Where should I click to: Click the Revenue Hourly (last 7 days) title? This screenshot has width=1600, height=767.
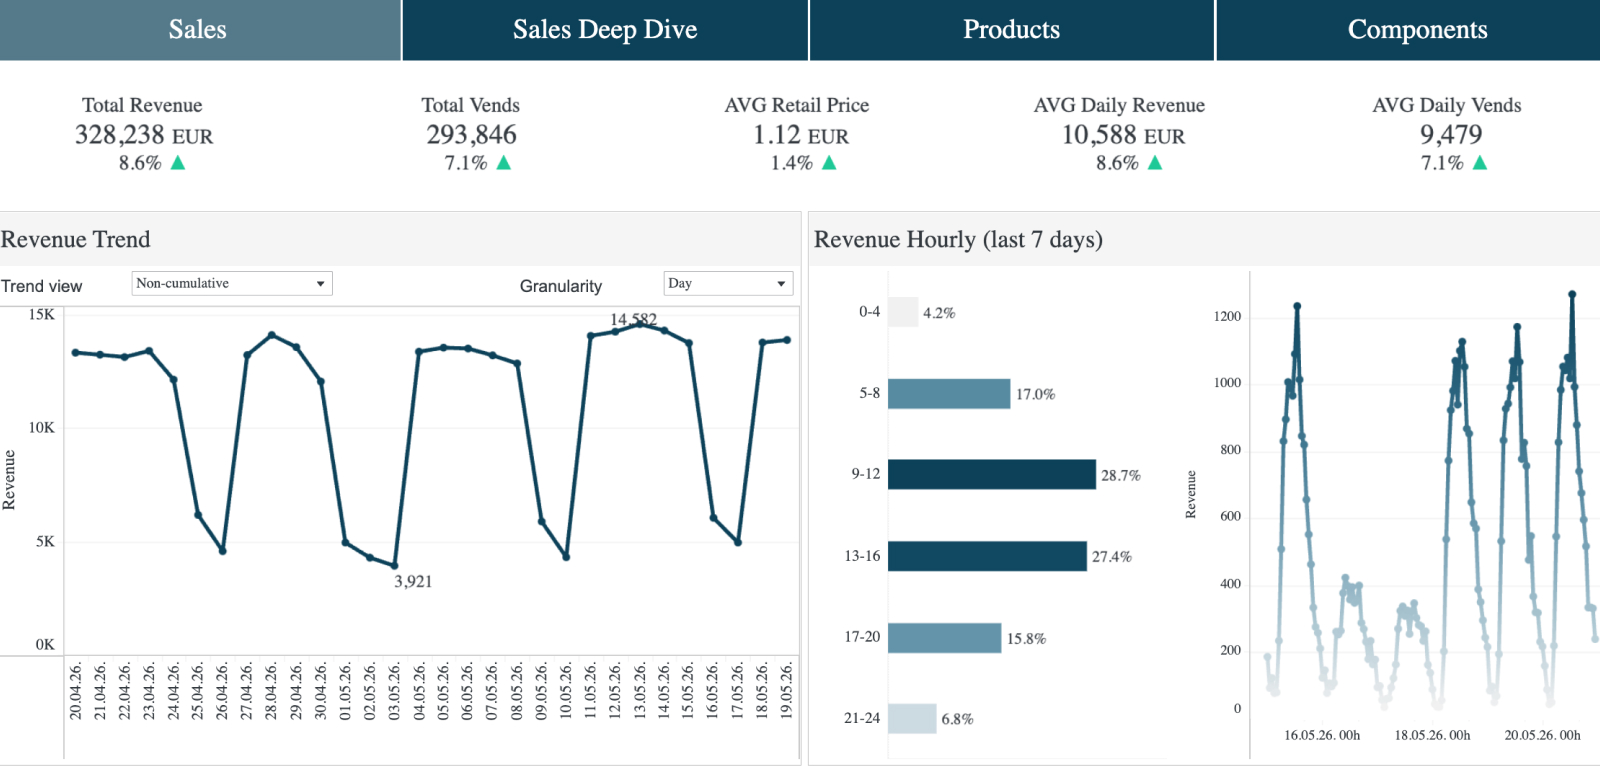click(x=958, y=240)
